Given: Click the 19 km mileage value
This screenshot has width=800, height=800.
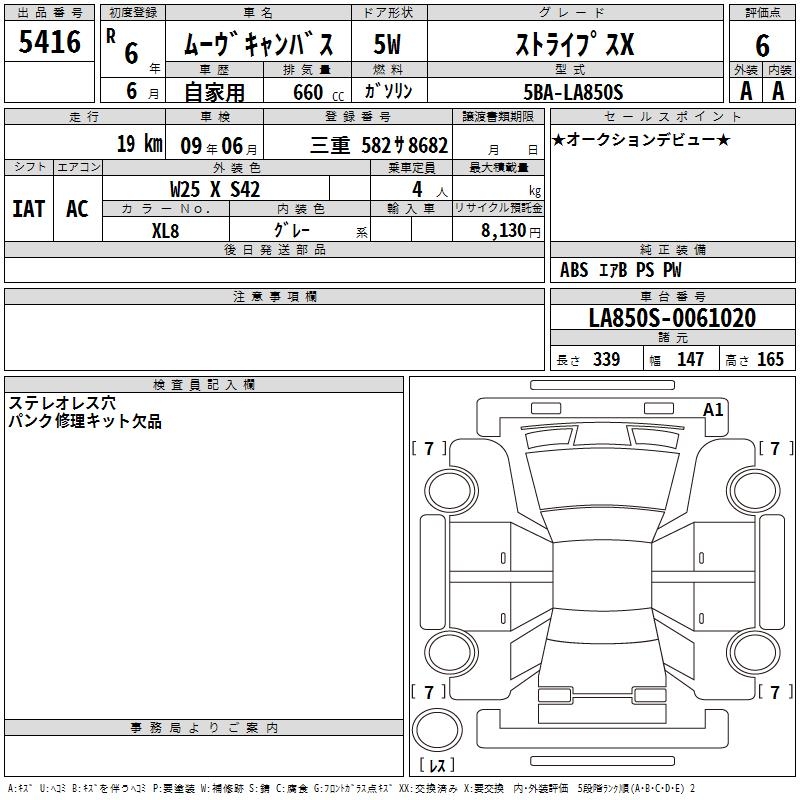Looking at the screenshot, I should [x=138, y=144].
